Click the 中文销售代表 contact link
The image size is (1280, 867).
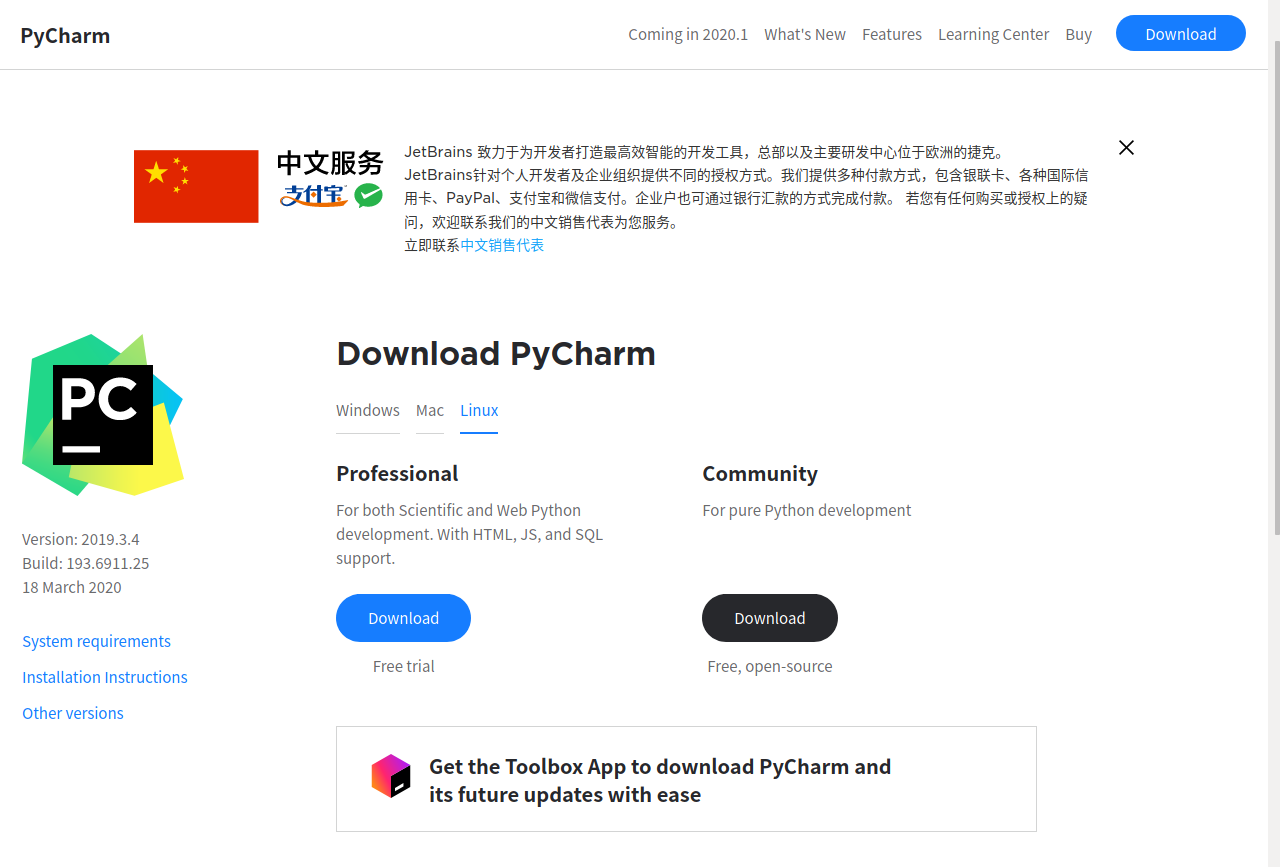tap(502, 245)
